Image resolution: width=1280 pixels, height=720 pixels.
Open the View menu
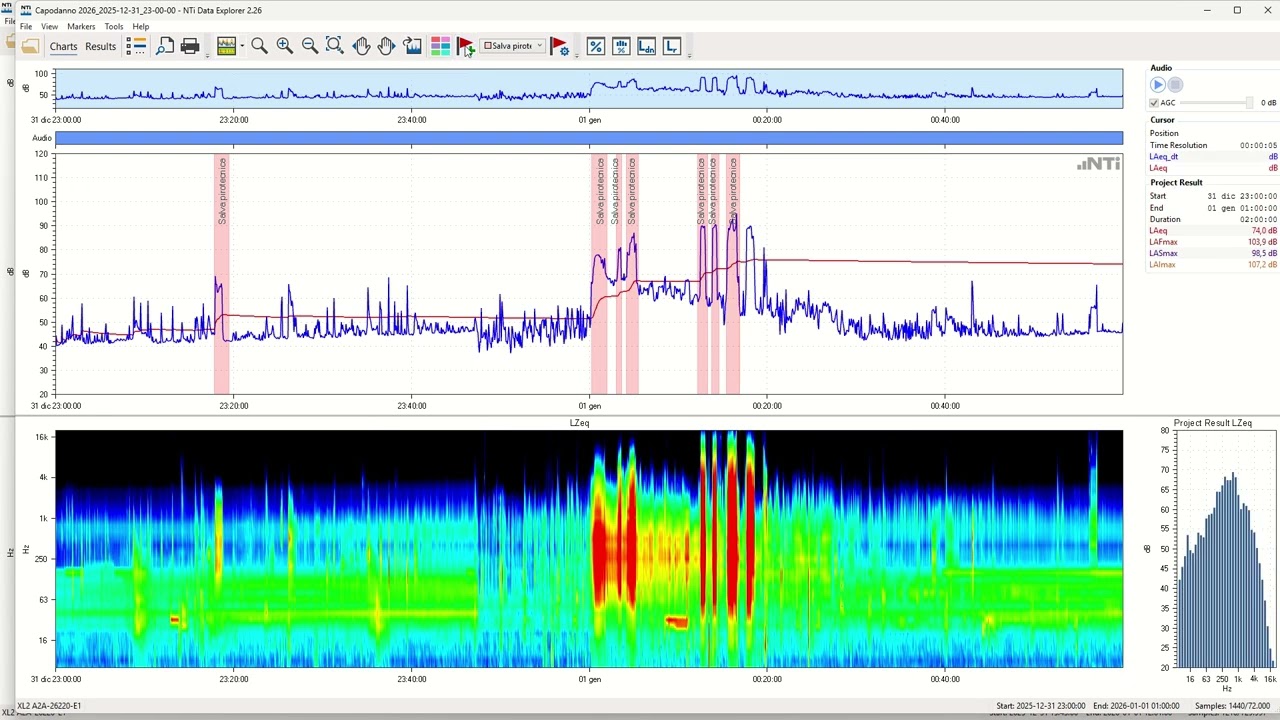[x=49, y=27]
